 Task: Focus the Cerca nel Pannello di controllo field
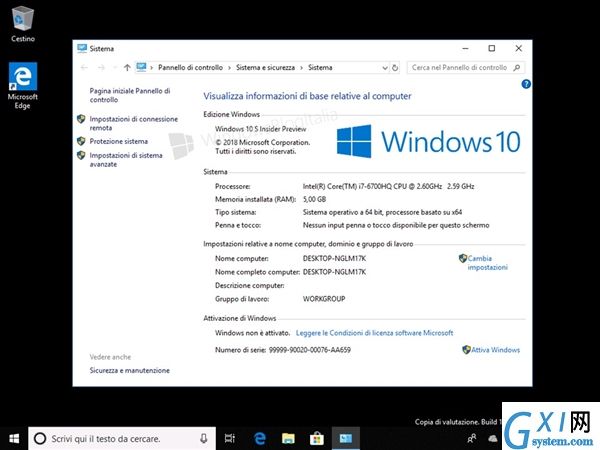pos(466,68)
